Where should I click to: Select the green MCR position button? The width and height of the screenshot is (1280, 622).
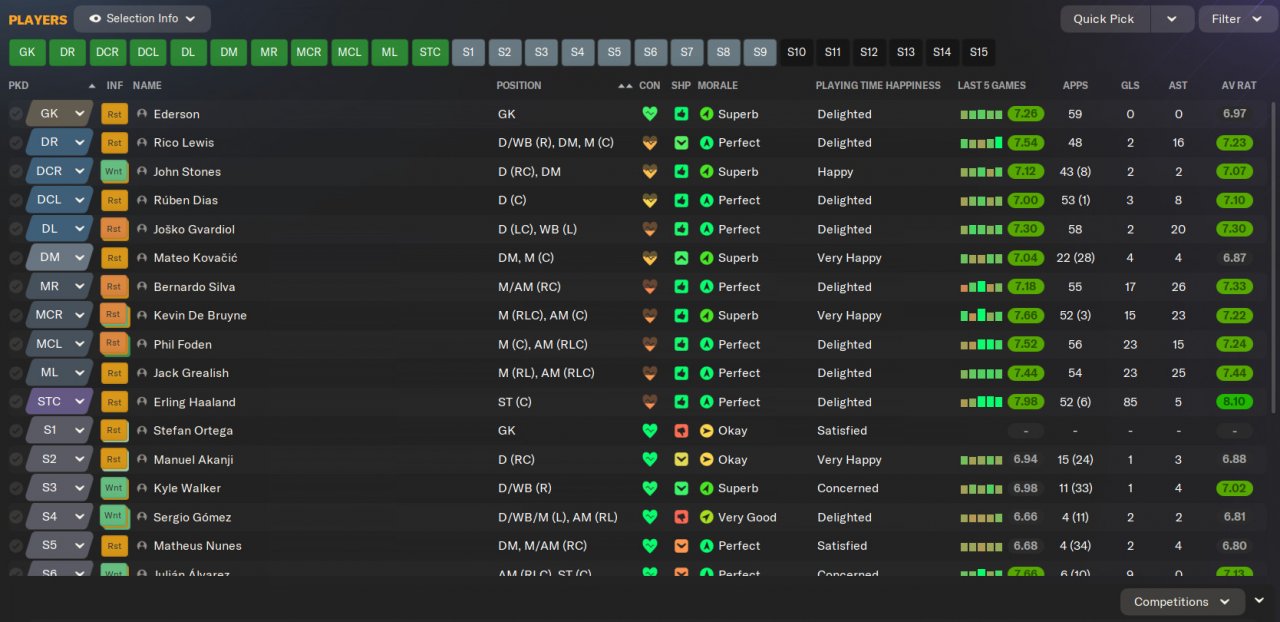point(309,52)
